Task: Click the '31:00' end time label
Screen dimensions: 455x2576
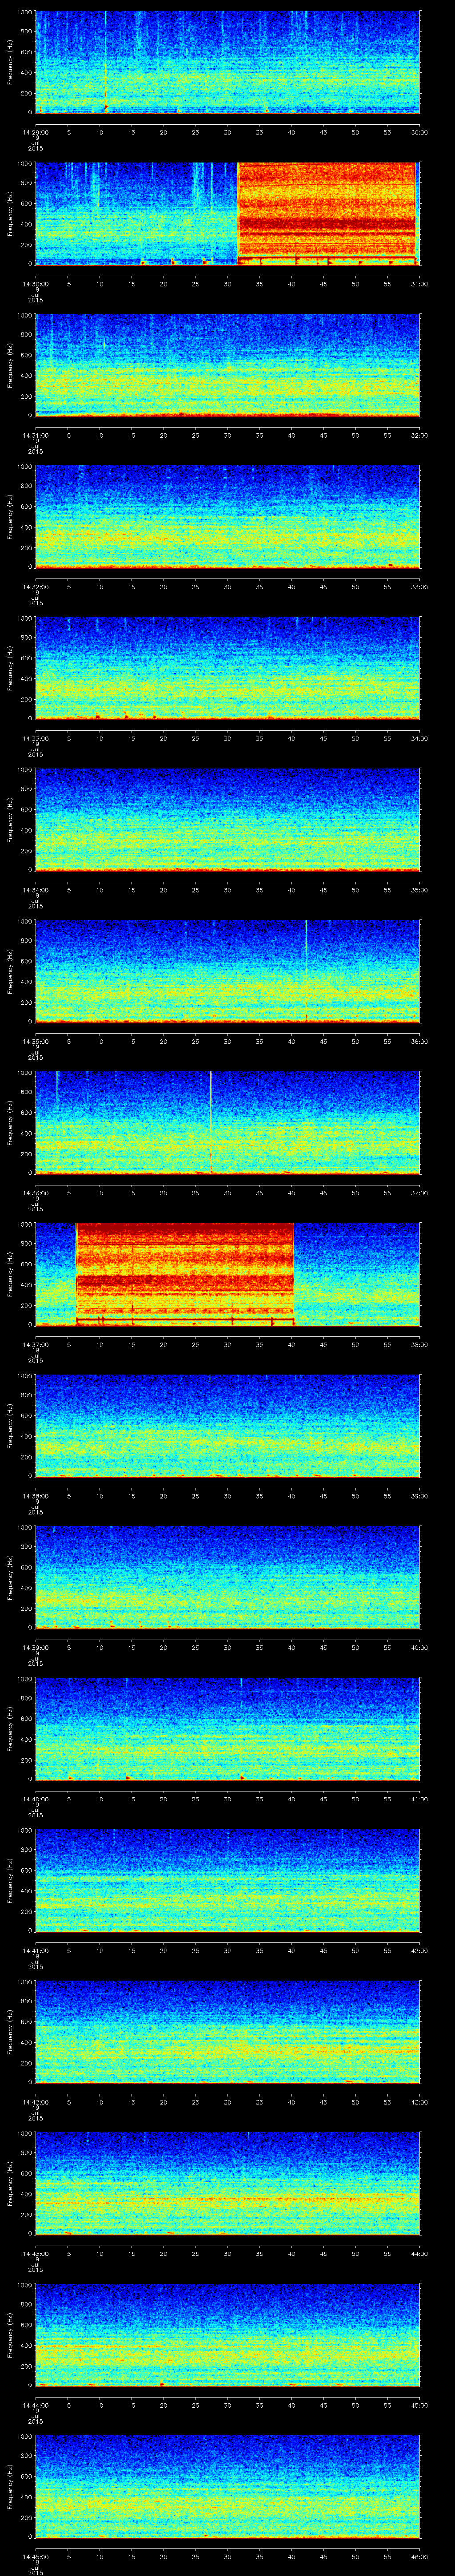Action: click(x=419, y=284)
